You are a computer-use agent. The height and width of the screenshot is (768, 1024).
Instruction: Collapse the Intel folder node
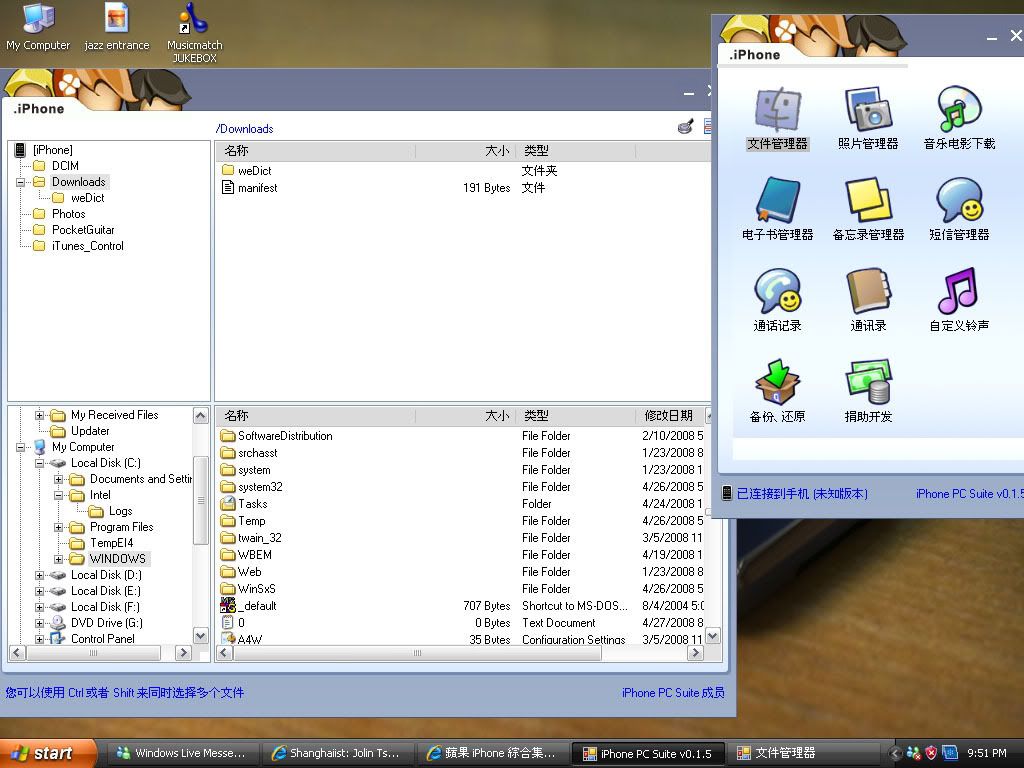tap(58, 495)
